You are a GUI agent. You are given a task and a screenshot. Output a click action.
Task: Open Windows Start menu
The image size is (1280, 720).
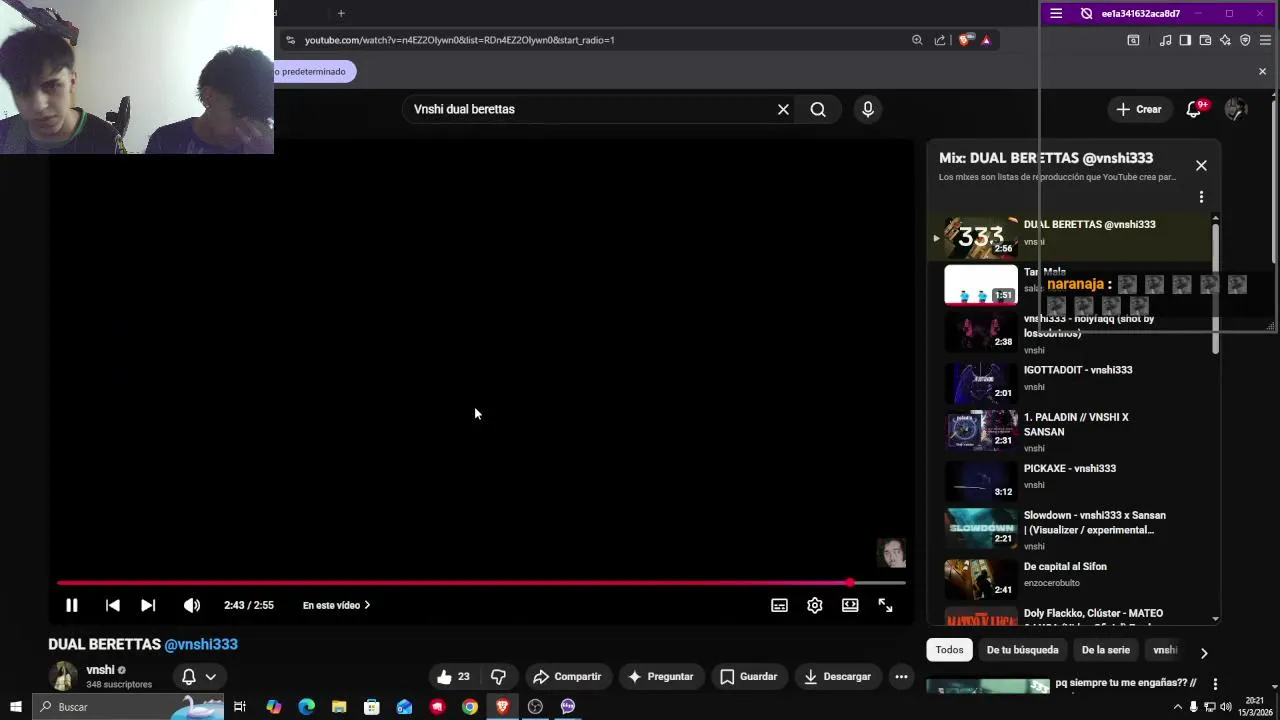pyautogui.click(x=15, y=707)
